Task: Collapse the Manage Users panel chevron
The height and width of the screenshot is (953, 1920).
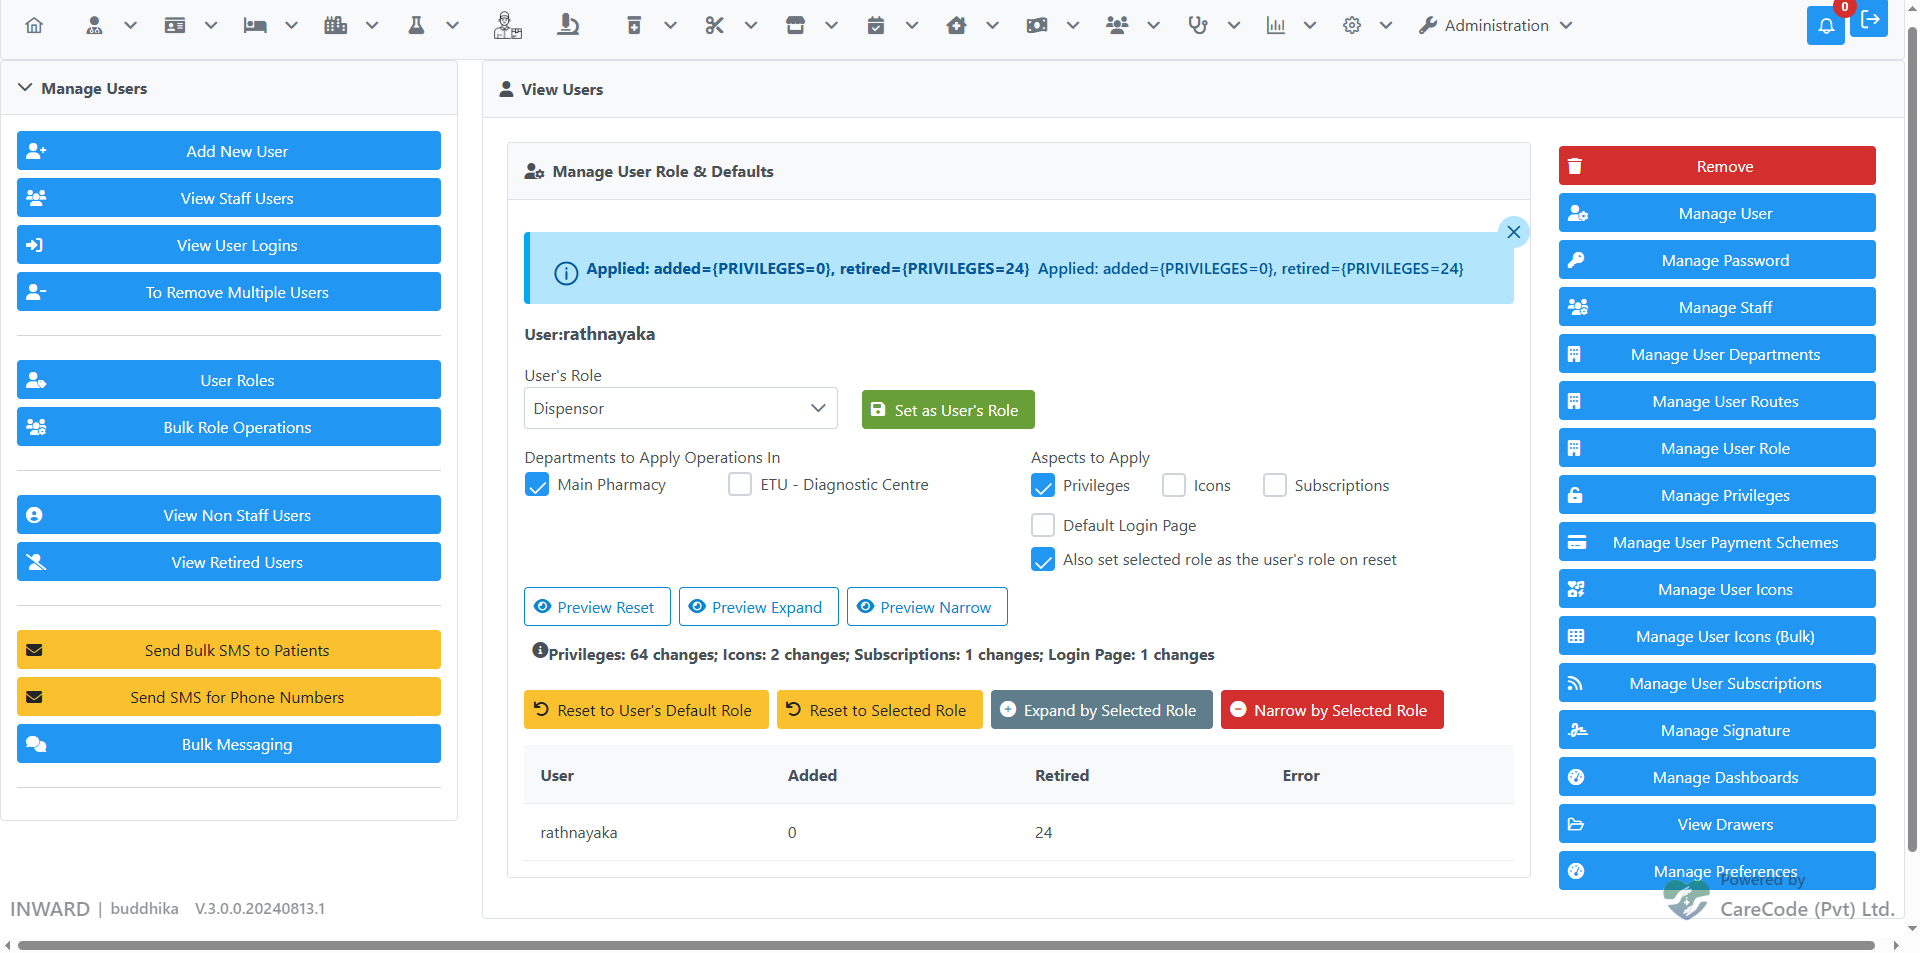Action: click(26, 88)
